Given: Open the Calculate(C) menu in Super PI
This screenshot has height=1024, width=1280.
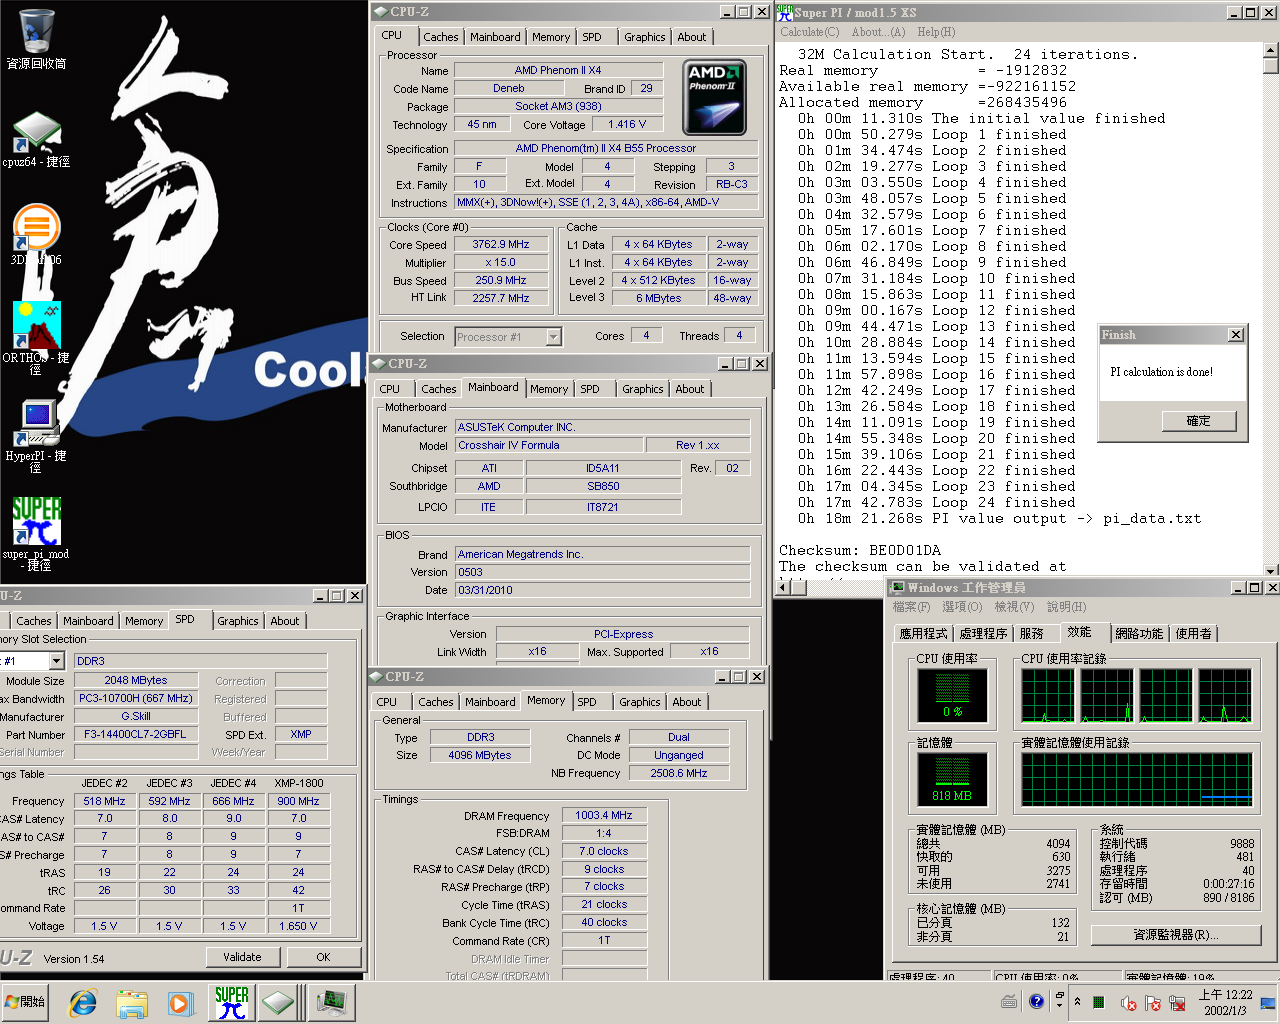Looking at the screenshot, I should click(810, 32).
